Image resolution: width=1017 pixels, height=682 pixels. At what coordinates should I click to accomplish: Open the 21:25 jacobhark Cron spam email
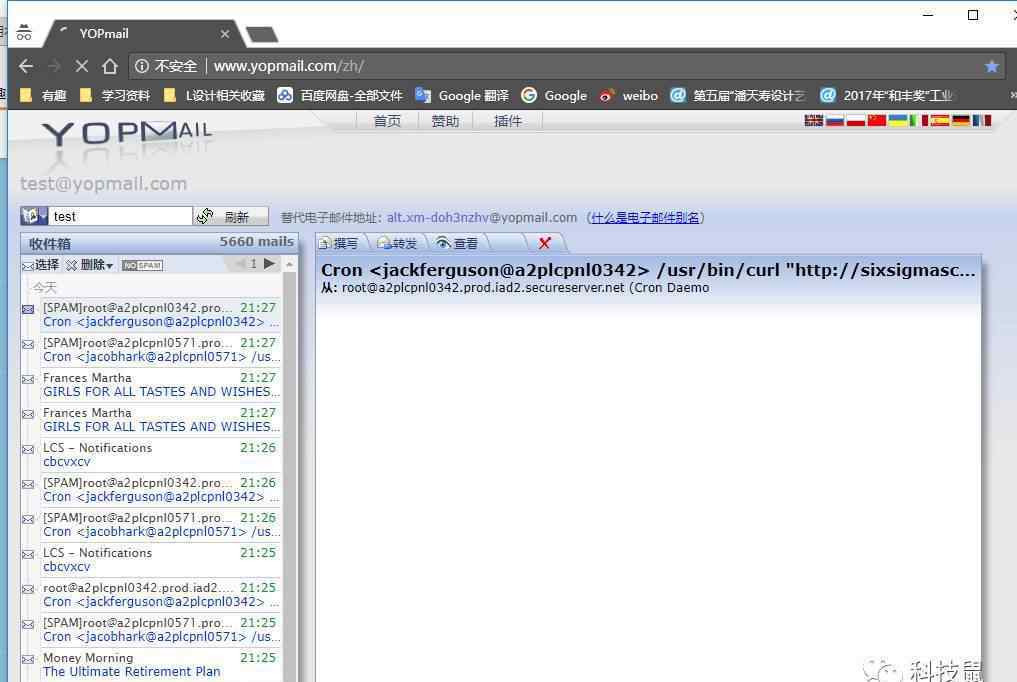pyautogui.click(x=160, y=629)
